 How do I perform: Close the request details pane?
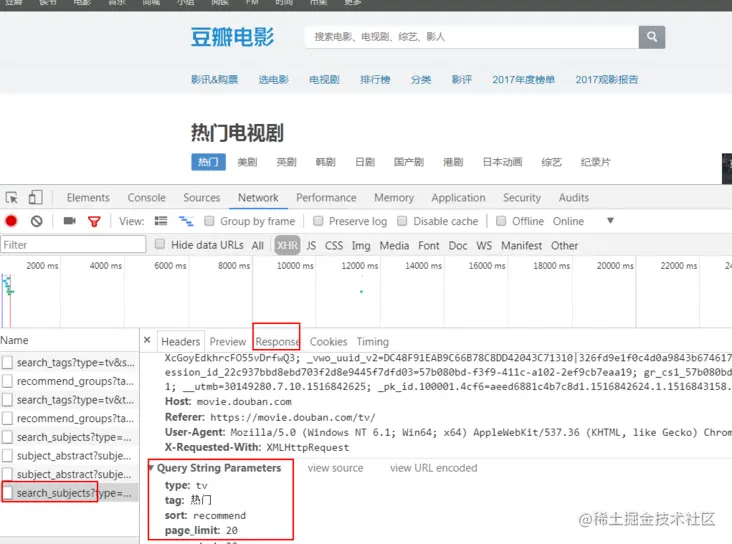coord(147,340)
